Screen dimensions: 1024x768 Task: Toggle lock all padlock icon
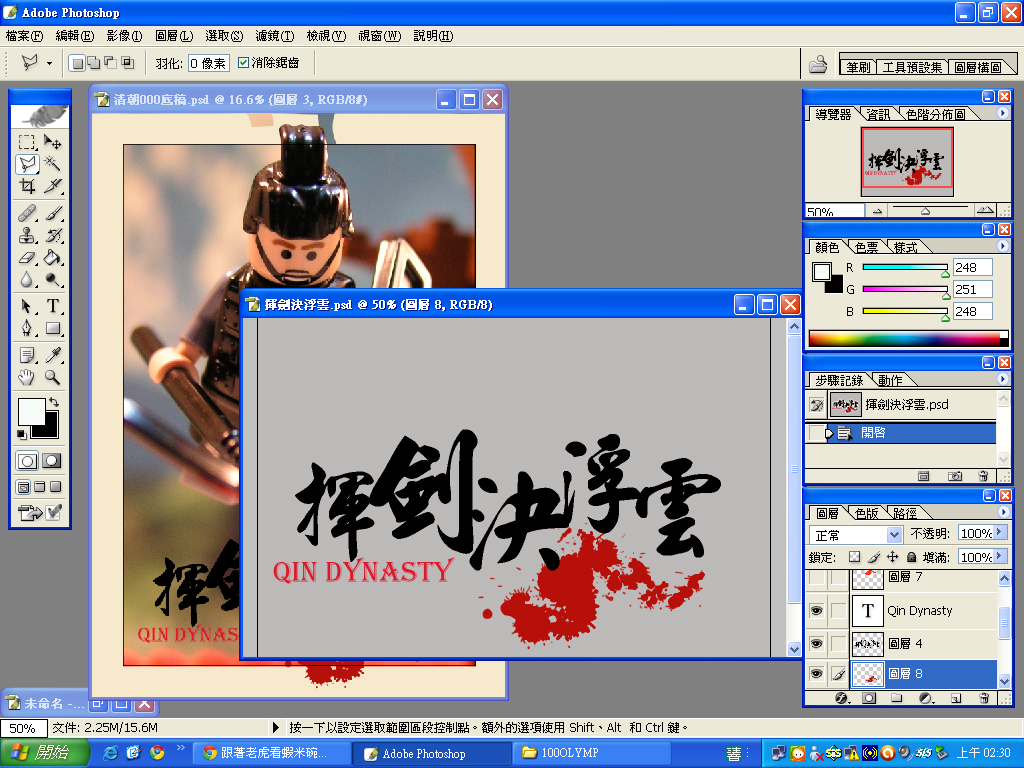tap(912, 557)
